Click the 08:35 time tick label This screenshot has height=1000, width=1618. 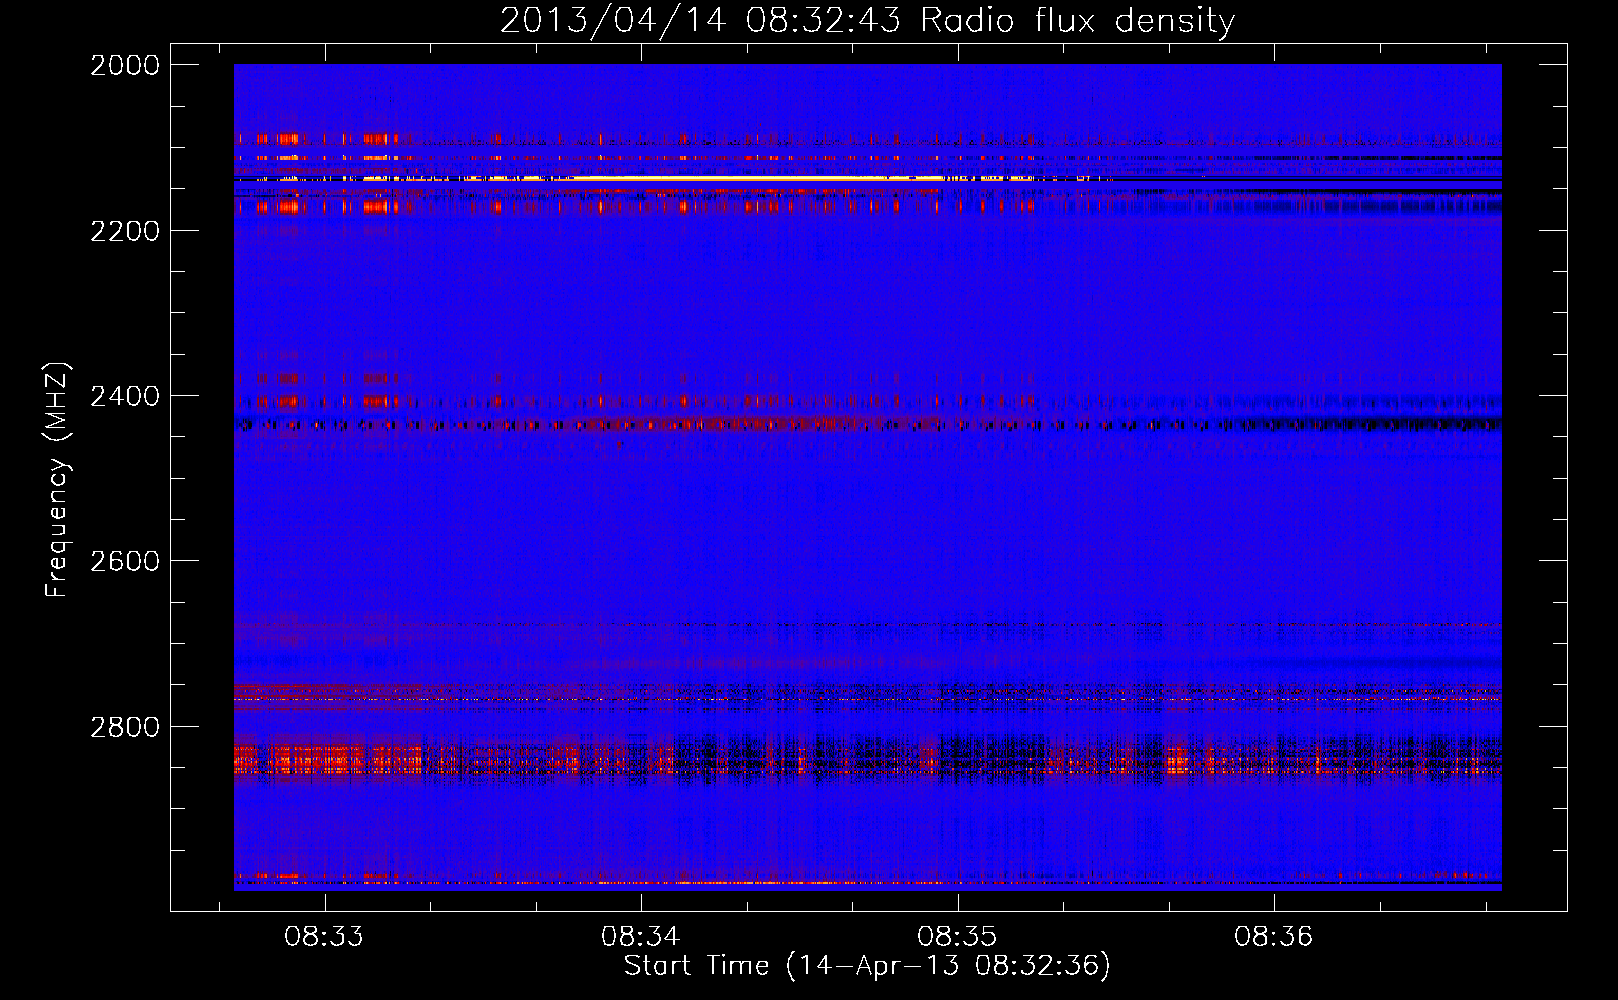tap(957, 937)
